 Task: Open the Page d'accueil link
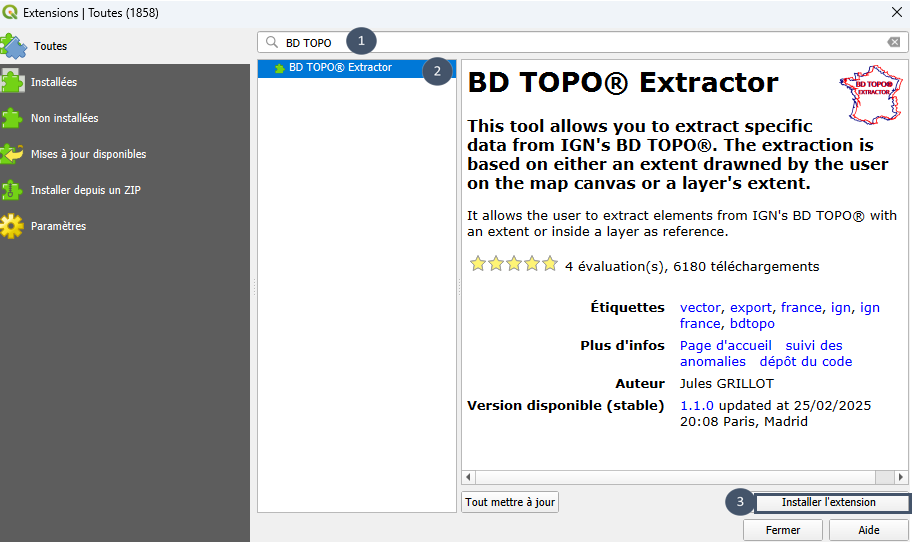coord(726,345)
